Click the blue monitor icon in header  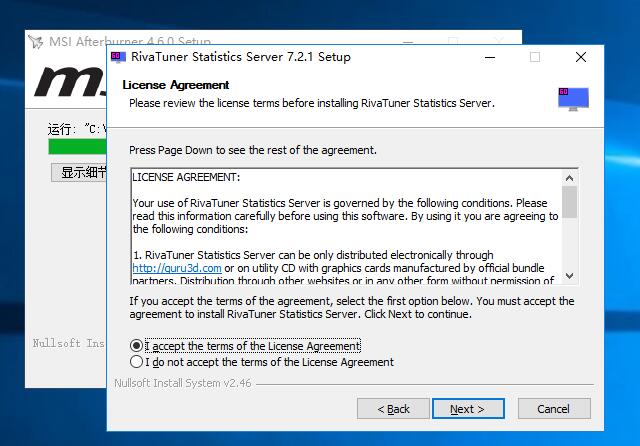pyautogui.click(x=573, y=97)
